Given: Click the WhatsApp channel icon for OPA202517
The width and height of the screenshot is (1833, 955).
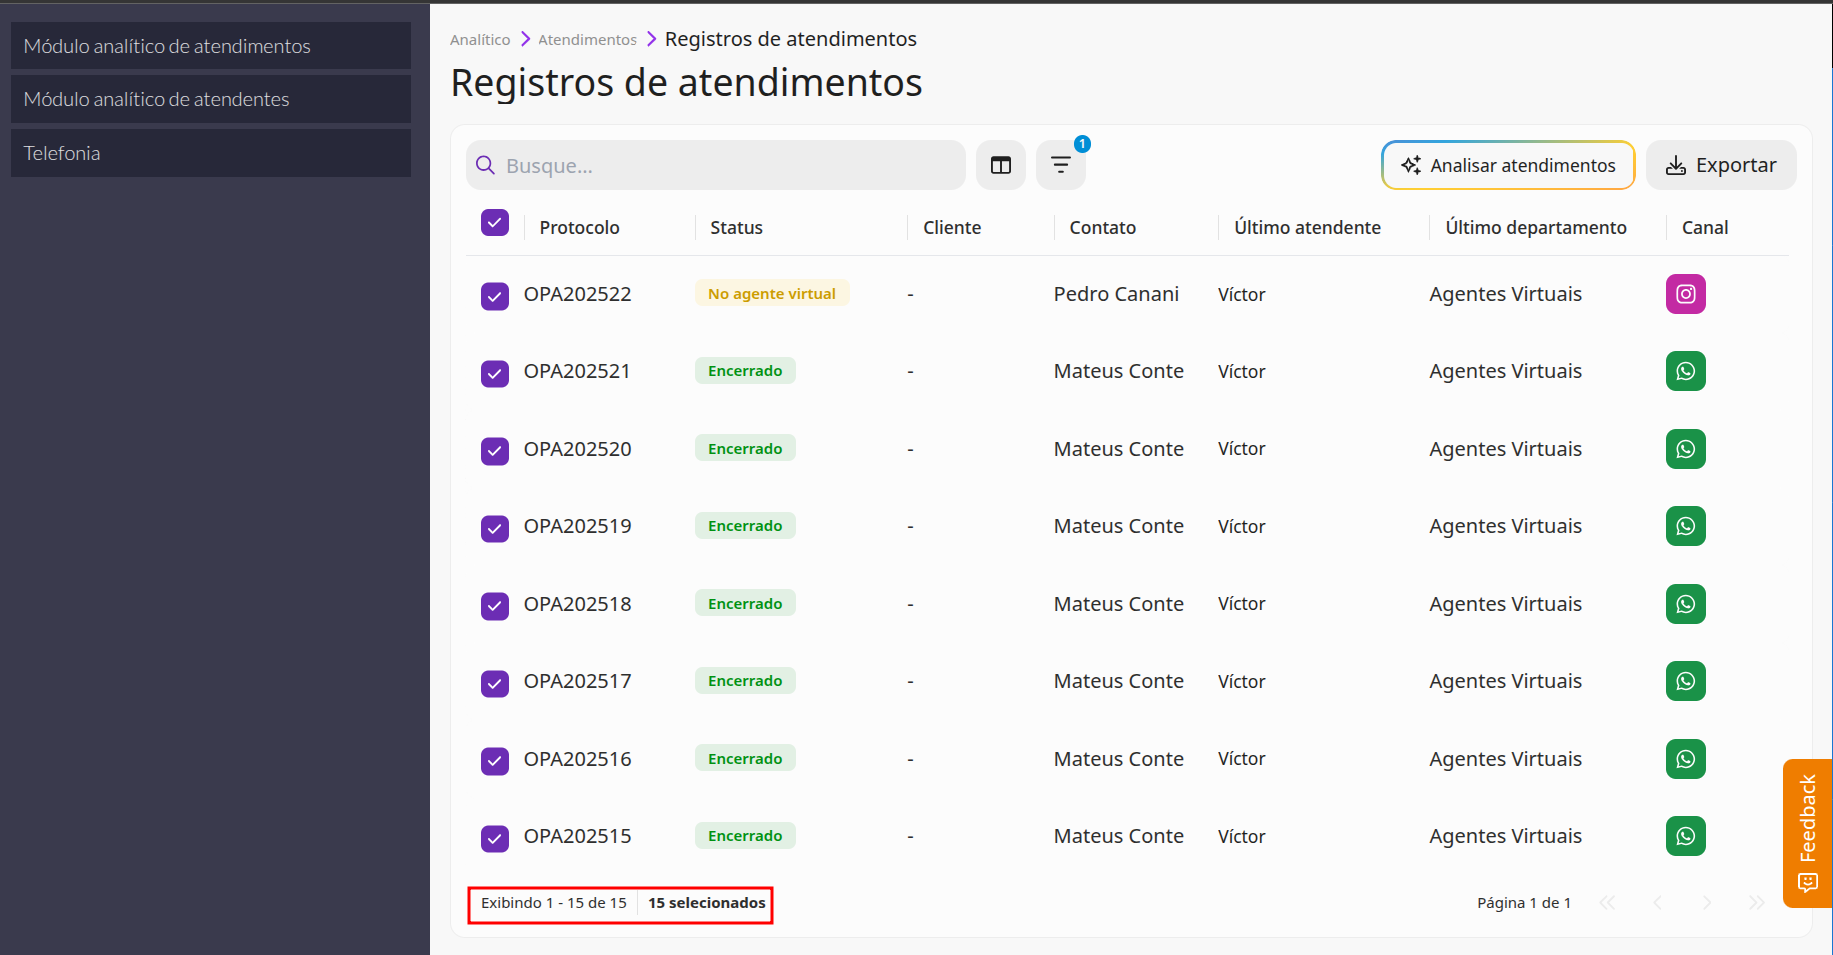Looking at the screenshot, I should (1686, 681).
